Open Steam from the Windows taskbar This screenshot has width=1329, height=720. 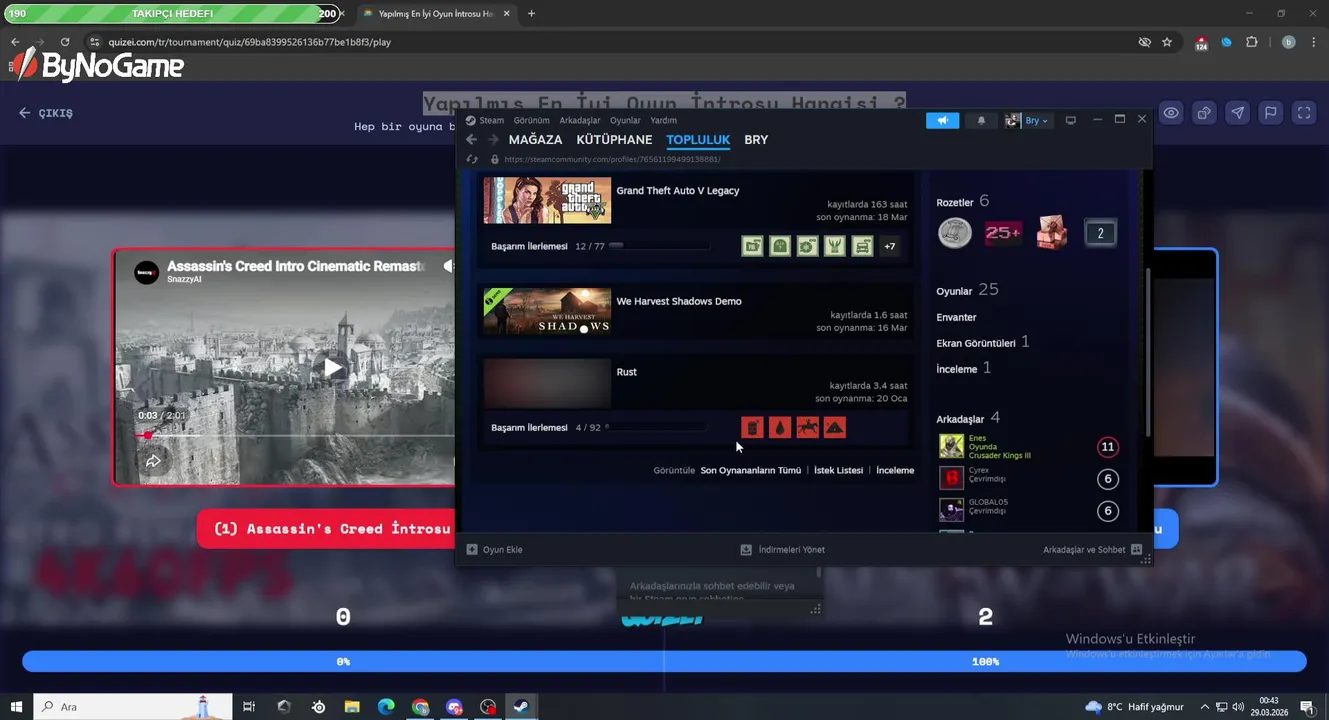click(x=521, y=707)
